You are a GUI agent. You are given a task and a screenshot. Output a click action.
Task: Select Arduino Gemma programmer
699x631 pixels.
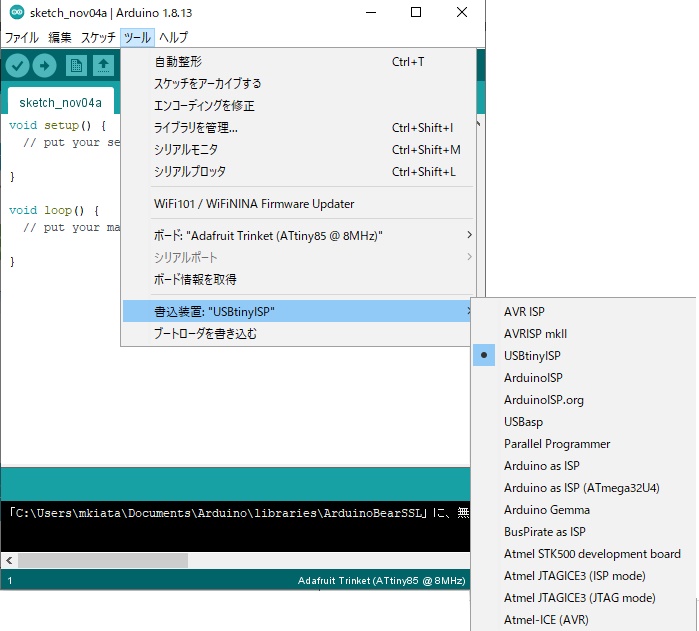(584, 509)
